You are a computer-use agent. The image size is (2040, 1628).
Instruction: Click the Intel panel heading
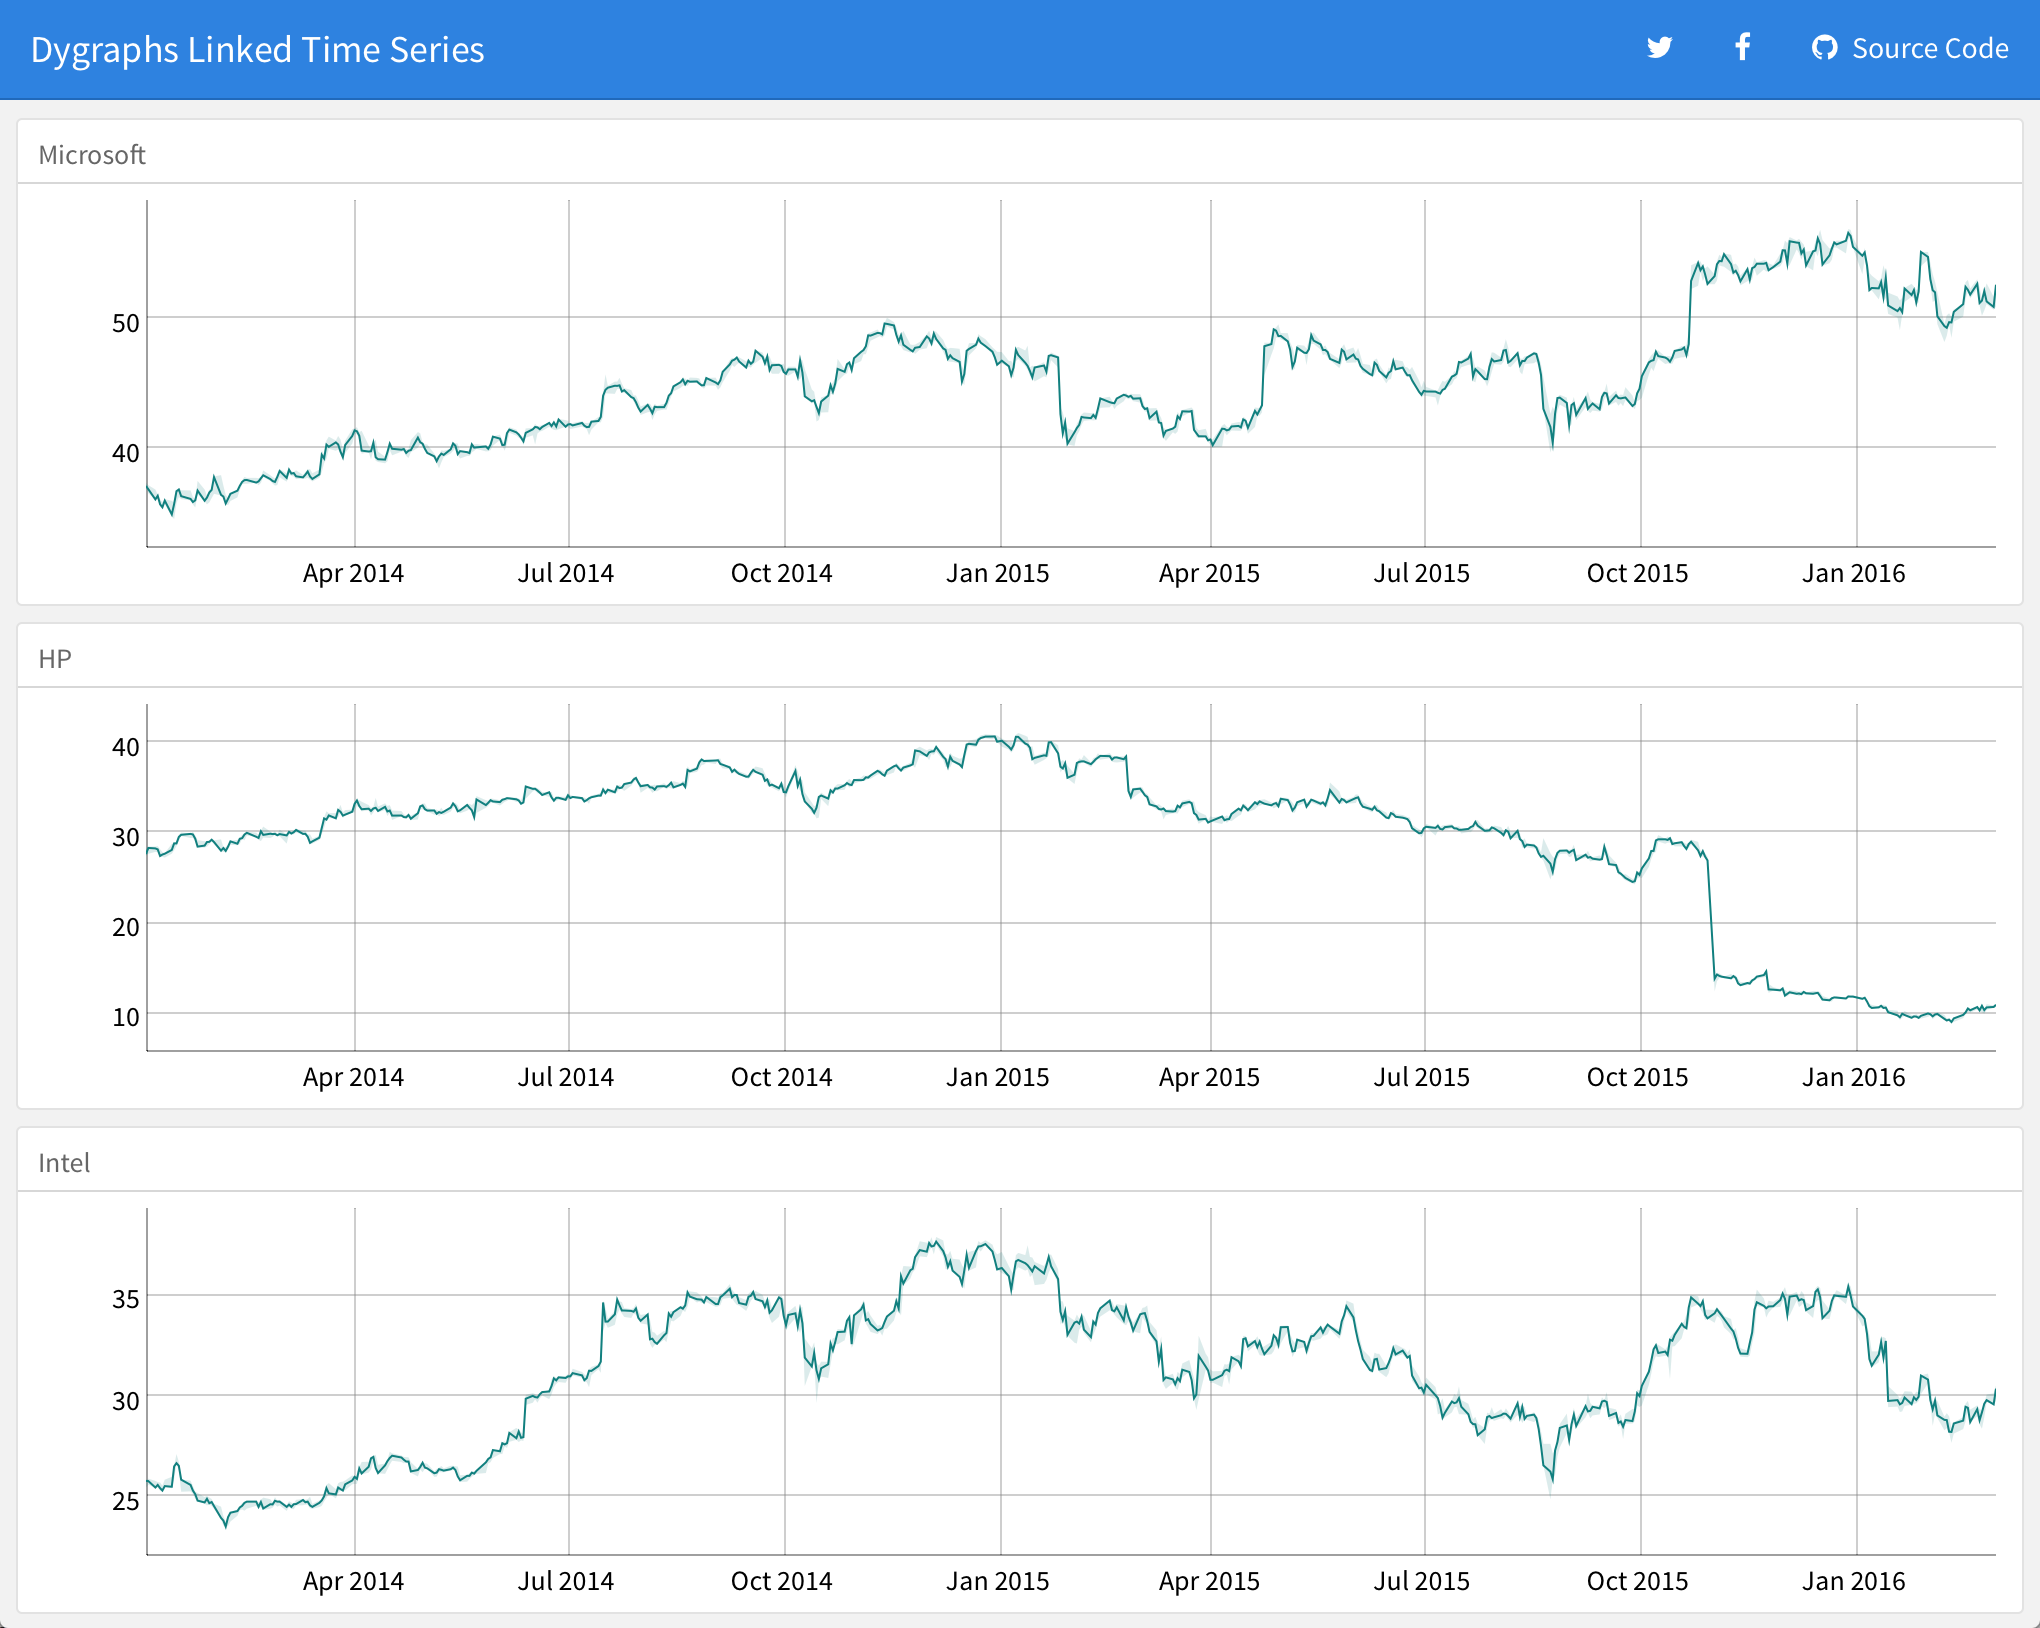click(x=64, y=1163)
